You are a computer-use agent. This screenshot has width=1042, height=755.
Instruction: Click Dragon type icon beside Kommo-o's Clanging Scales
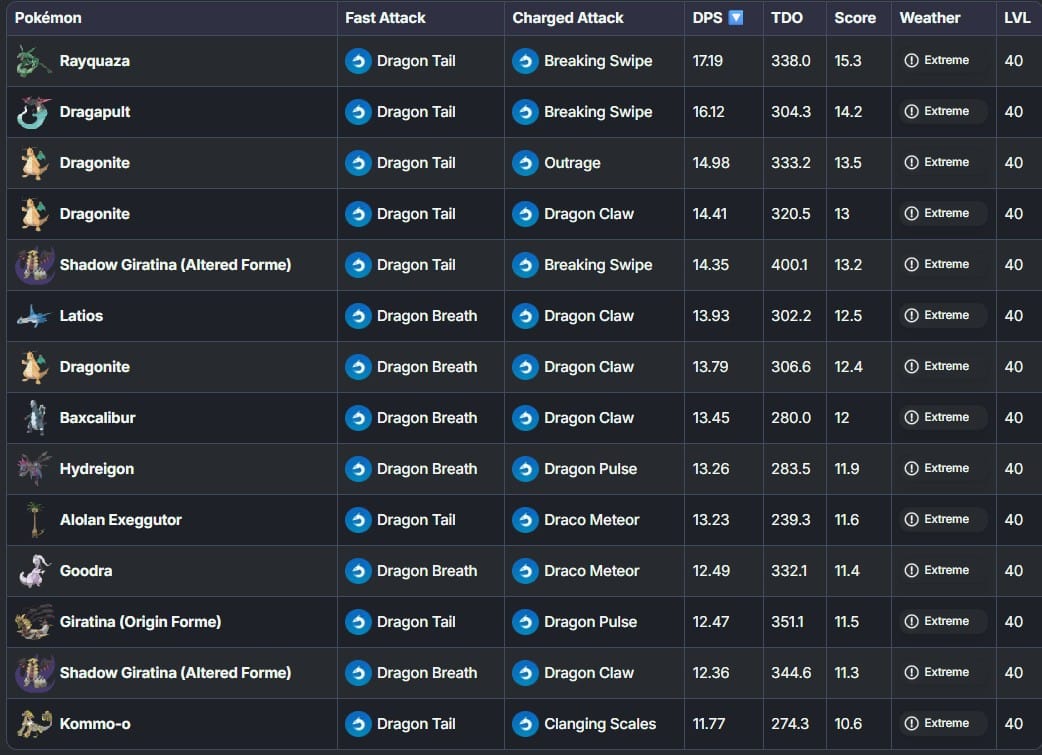coord(525,724)
